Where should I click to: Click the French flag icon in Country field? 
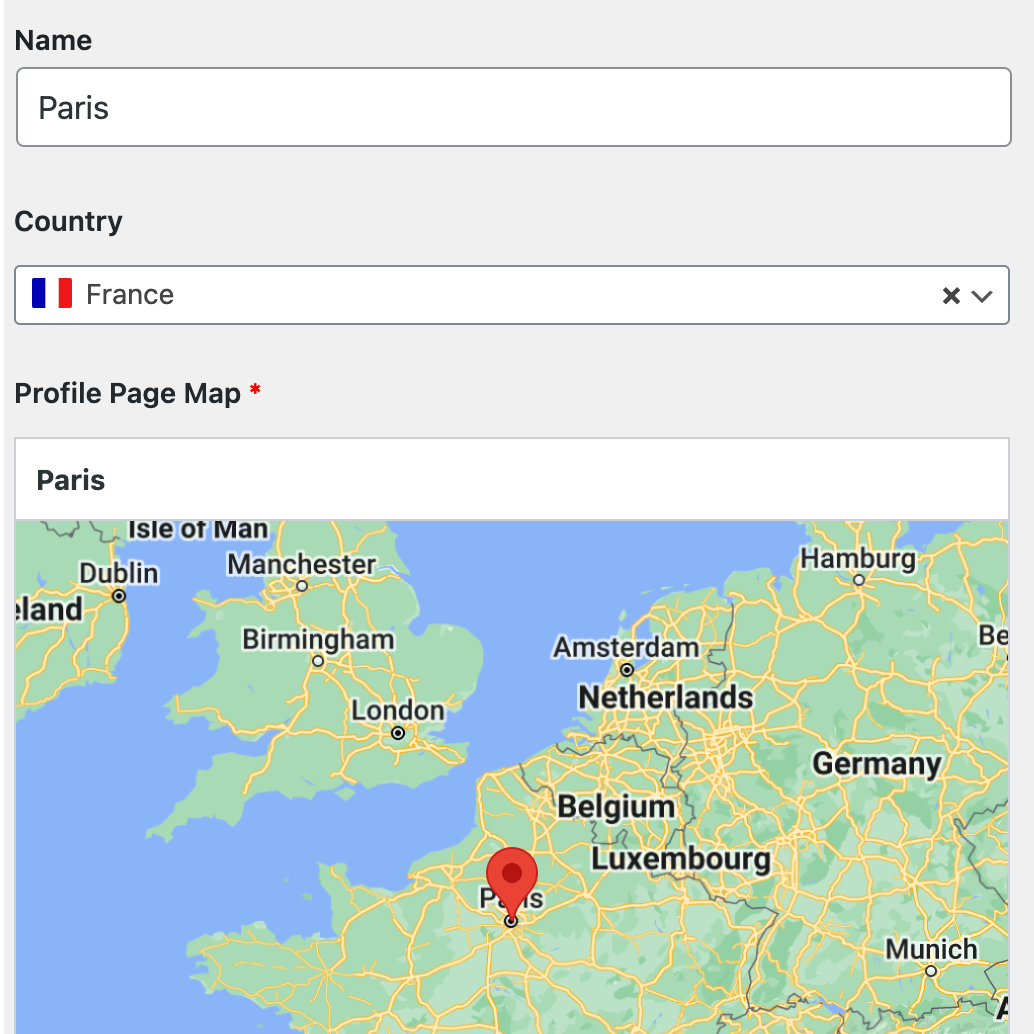pos(51,293)
